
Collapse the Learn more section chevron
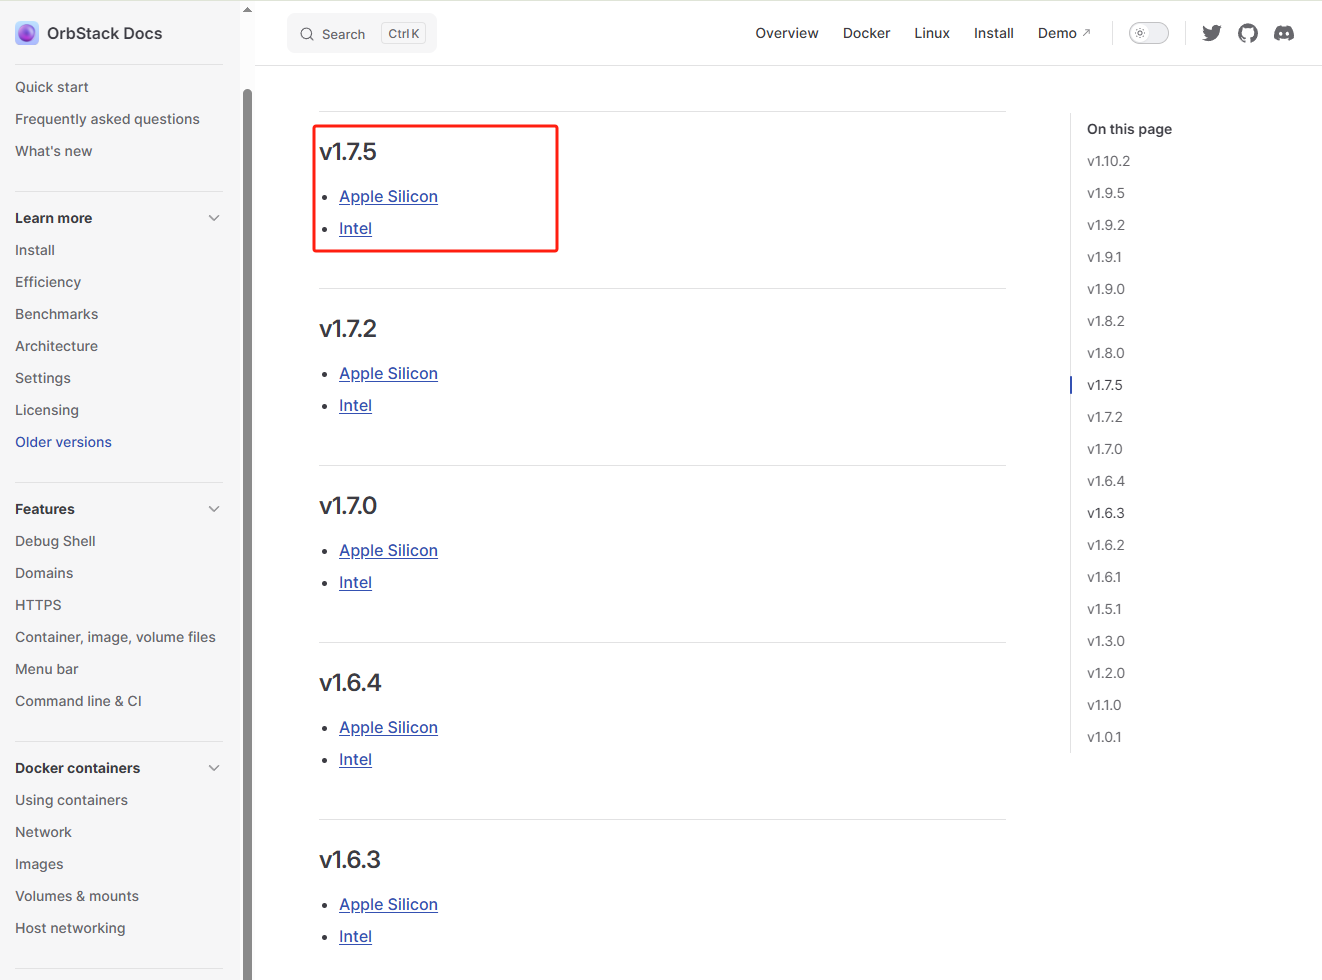pyautogui.click(x=214, y=218)
